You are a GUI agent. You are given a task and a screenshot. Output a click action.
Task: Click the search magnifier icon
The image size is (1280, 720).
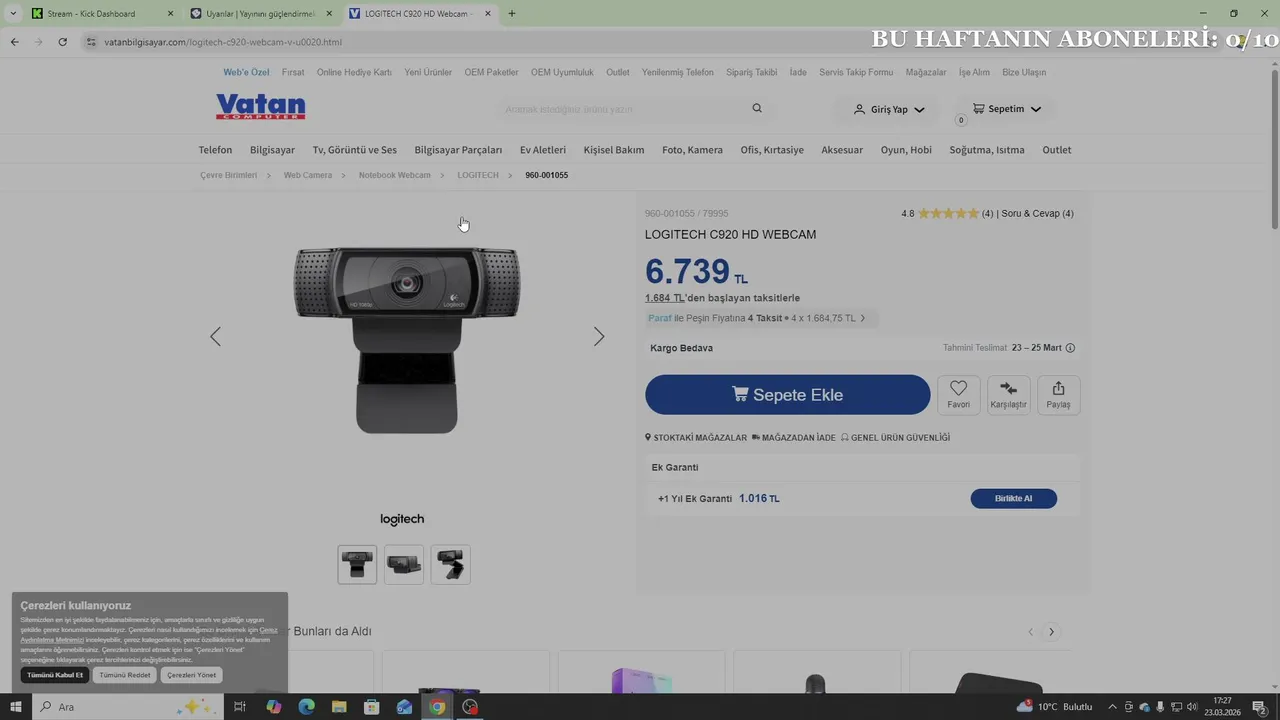757,108
